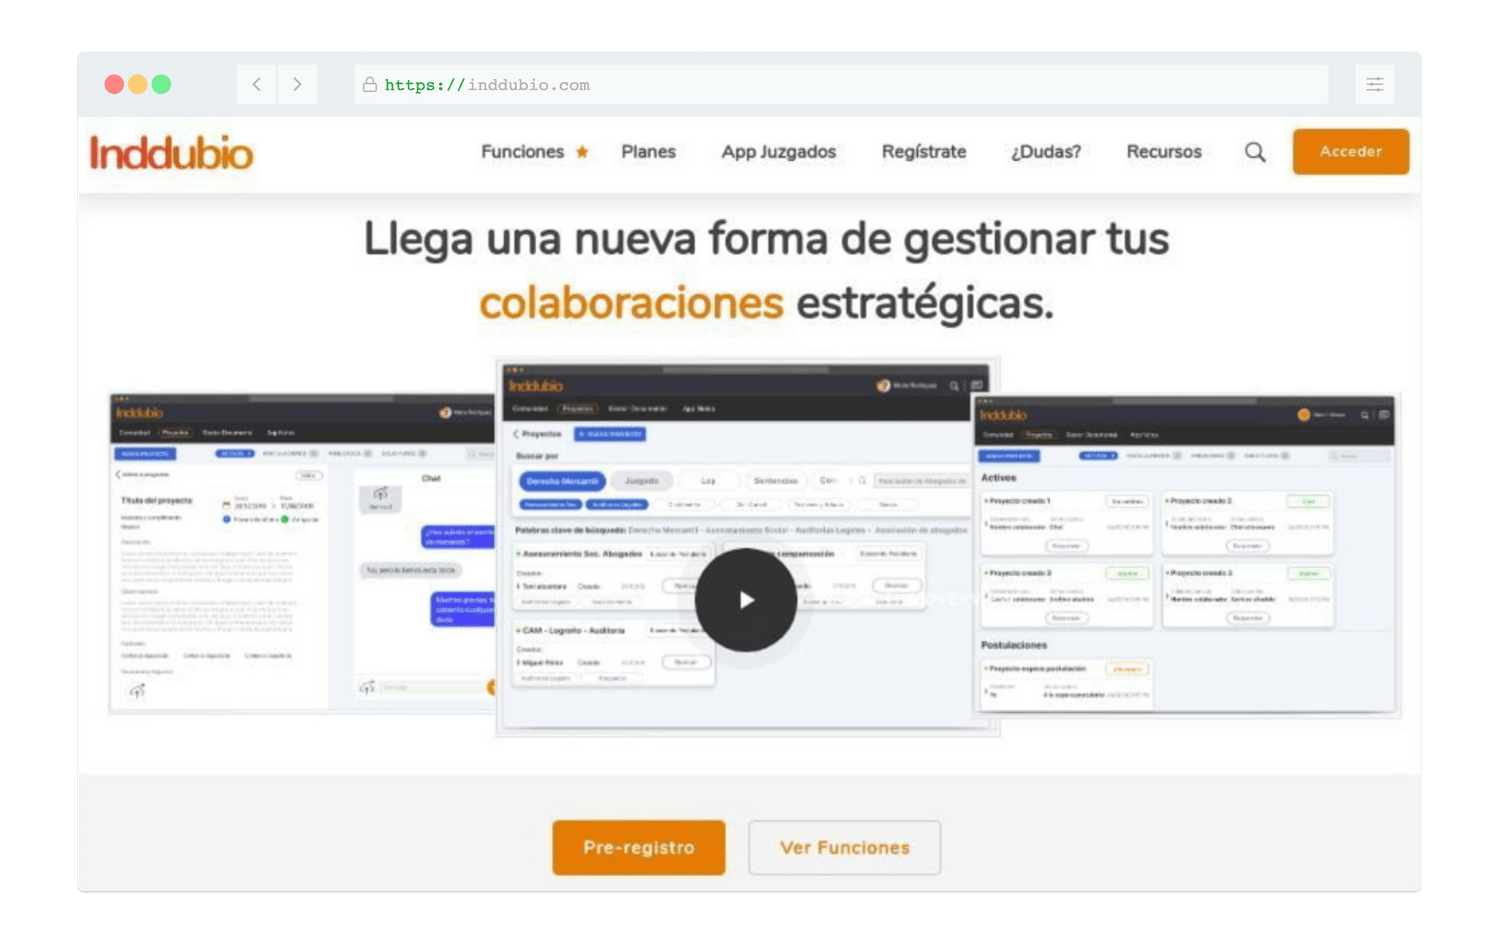Click the browser back arrow
This screenshot has height=944, width=1500.
pyautogui.click(x=257, y=85)
